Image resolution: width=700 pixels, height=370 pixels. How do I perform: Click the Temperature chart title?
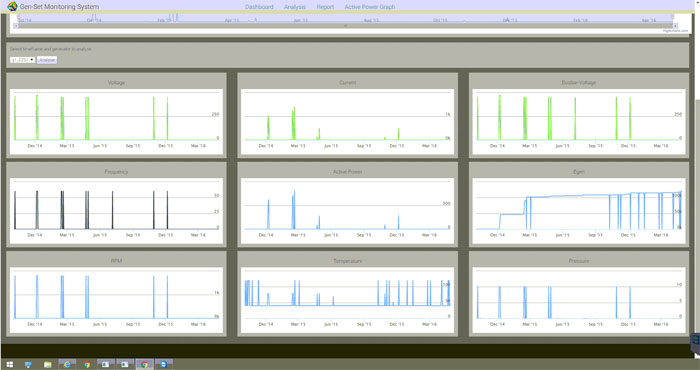(x=347, y=261)
